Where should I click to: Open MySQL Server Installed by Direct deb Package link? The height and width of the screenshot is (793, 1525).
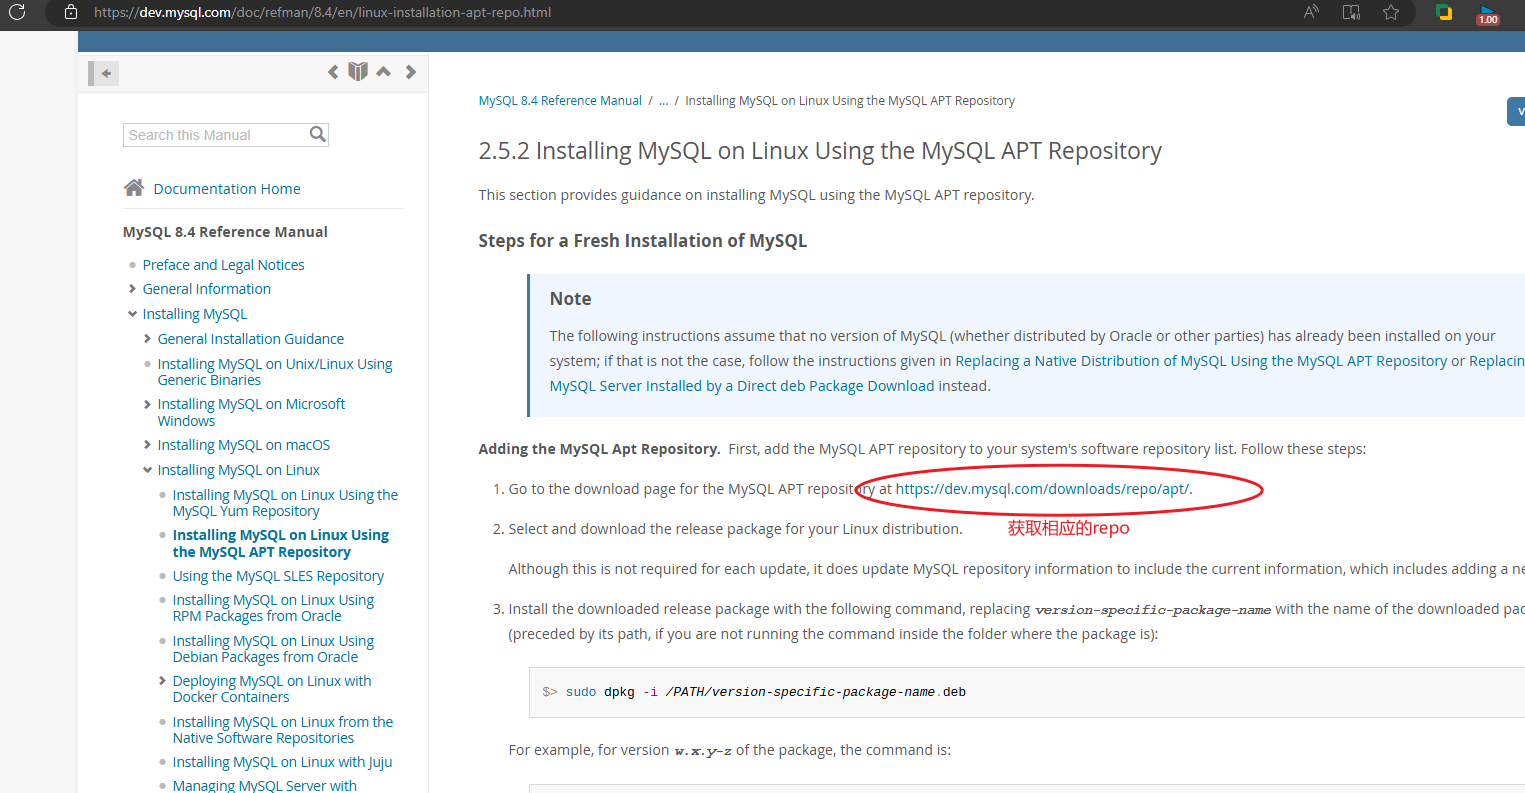click(742, 386)
